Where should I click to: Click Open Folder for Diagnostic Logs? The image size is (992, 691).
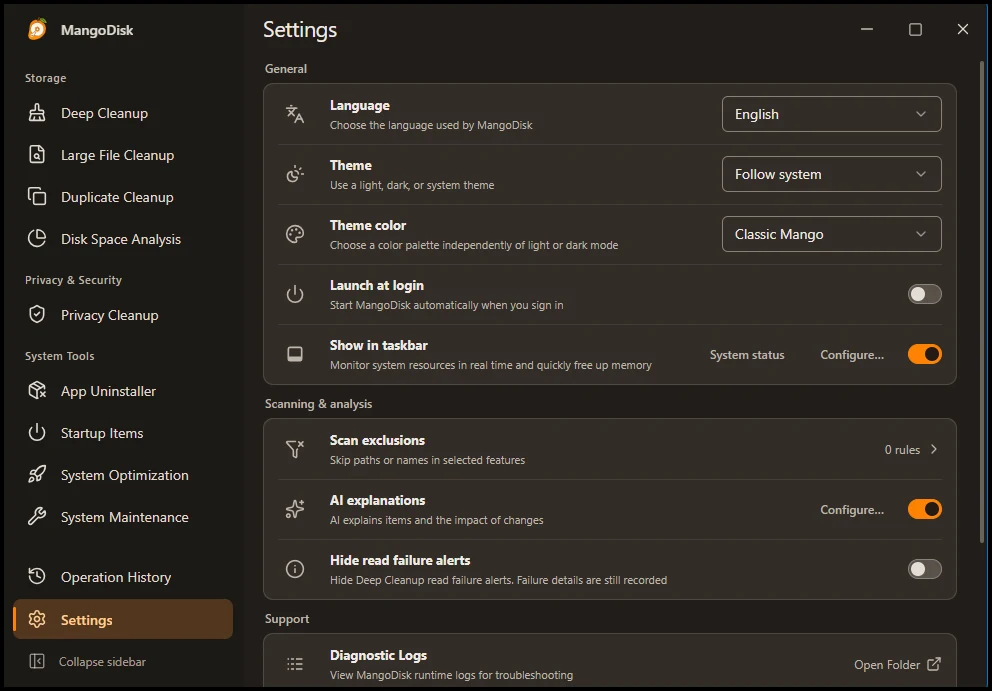point(897,664)
